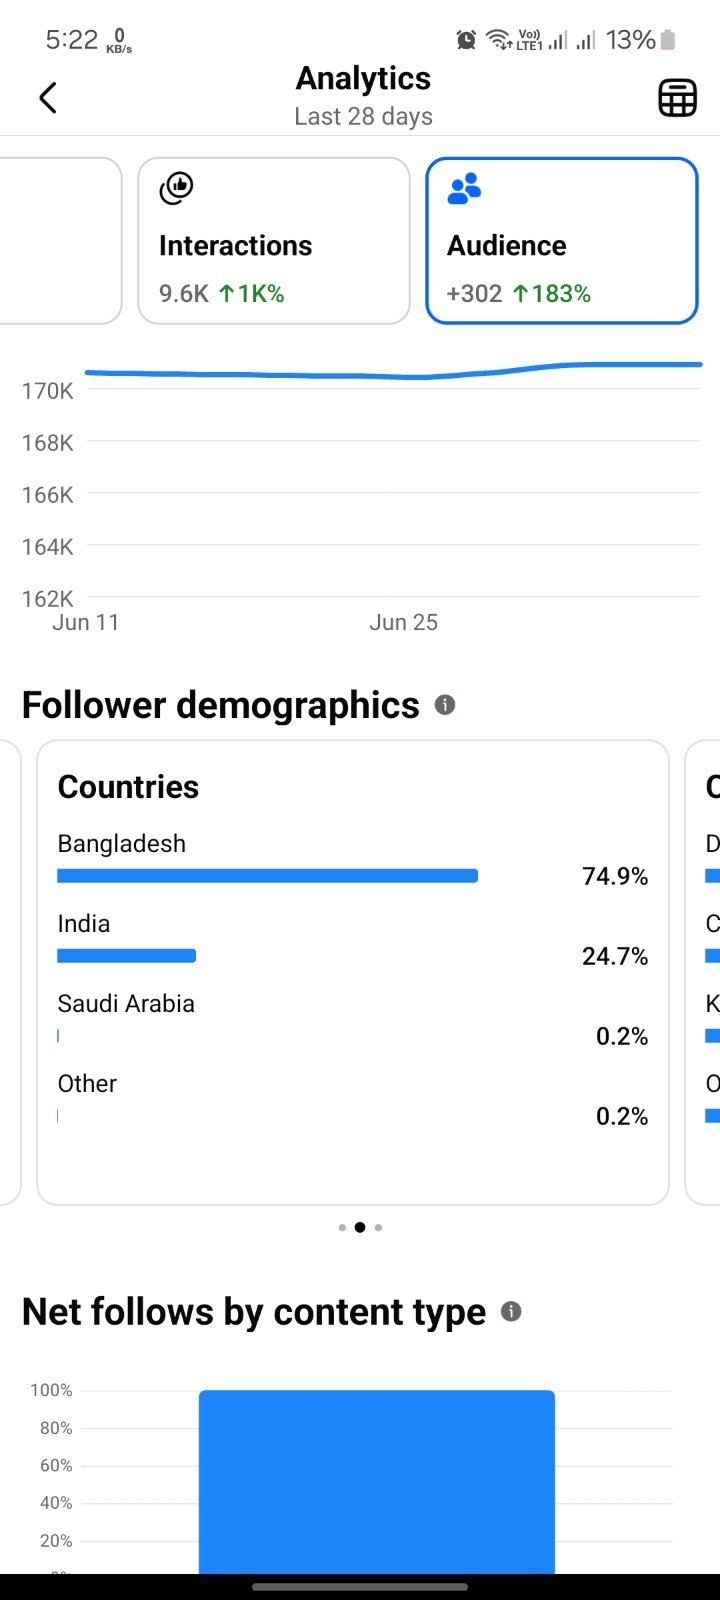720x1600 pixels.
Task: Tap the alarm clock status icon
Action: [x=466, y=40]
